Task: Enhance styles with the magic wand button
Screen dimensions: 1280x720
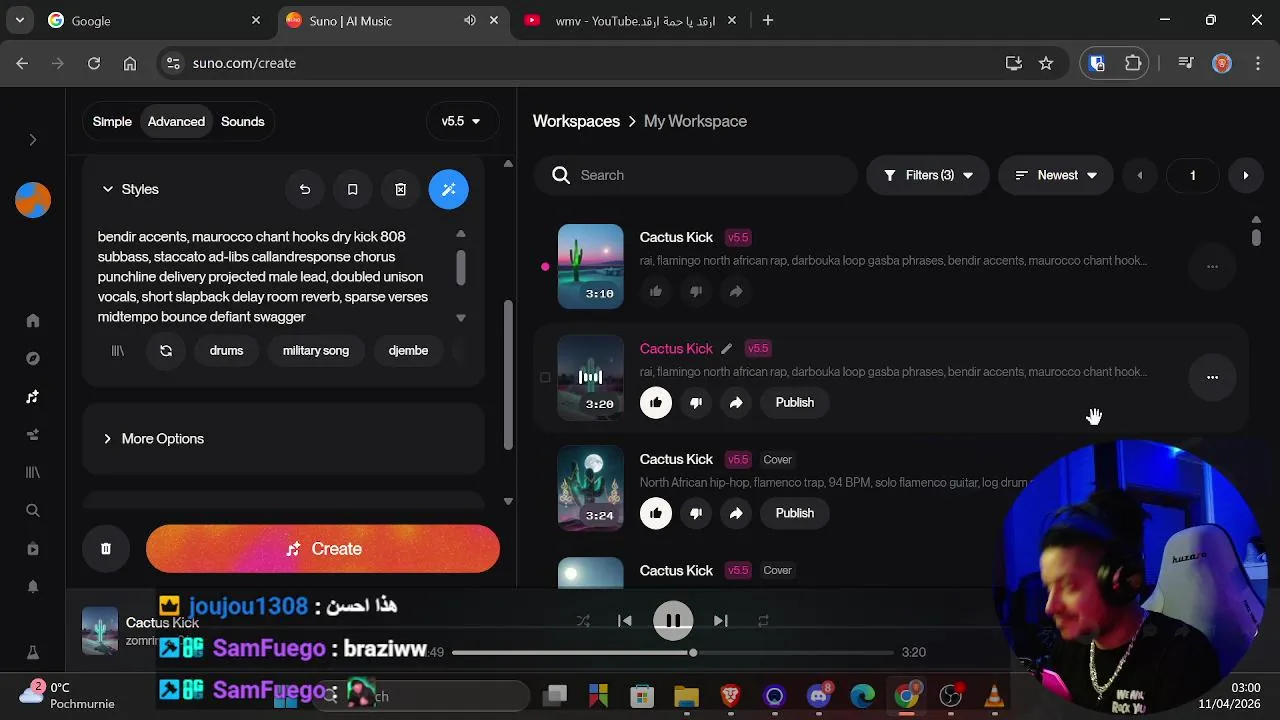Action: pos(448,189)
